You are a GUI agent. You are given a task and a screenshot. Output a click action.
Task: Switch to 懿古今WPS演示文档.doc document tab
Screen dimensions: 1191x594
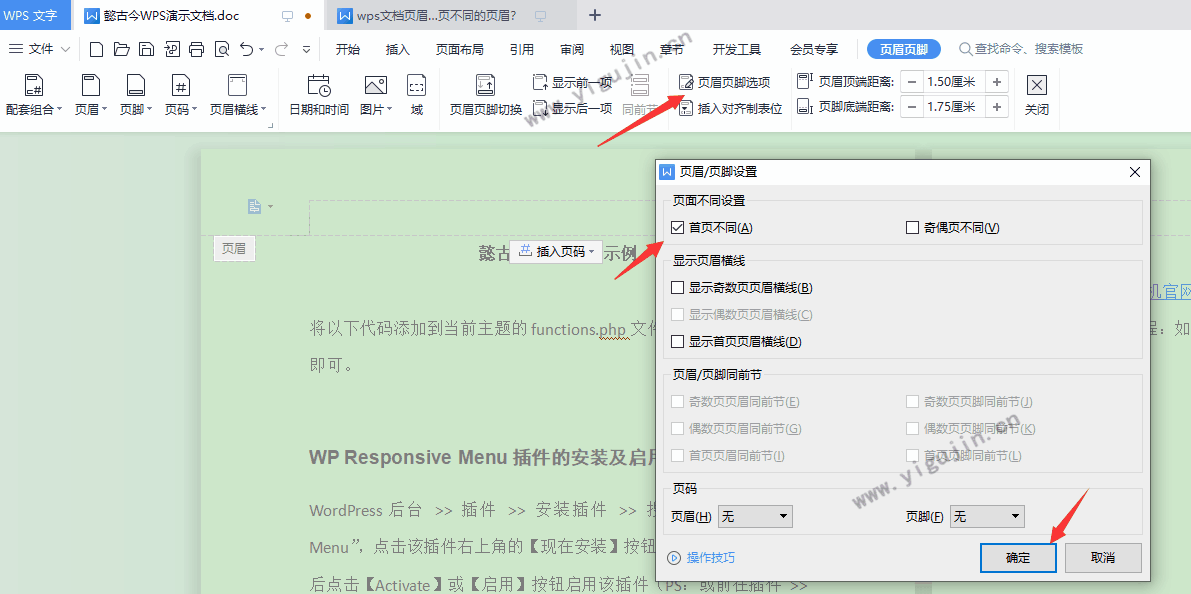201,15
